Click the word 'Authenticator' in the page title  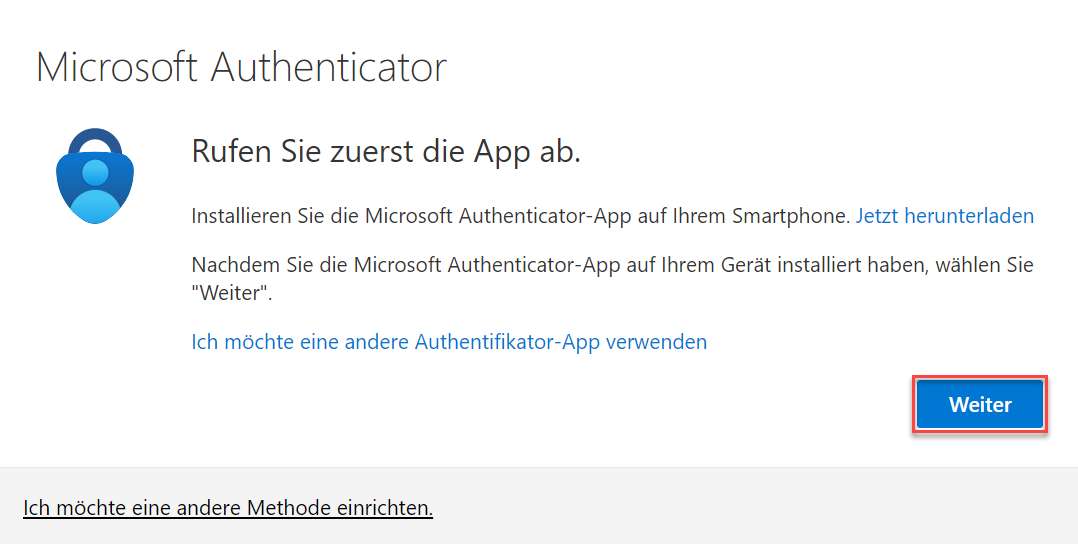click(x=329, y=67)
